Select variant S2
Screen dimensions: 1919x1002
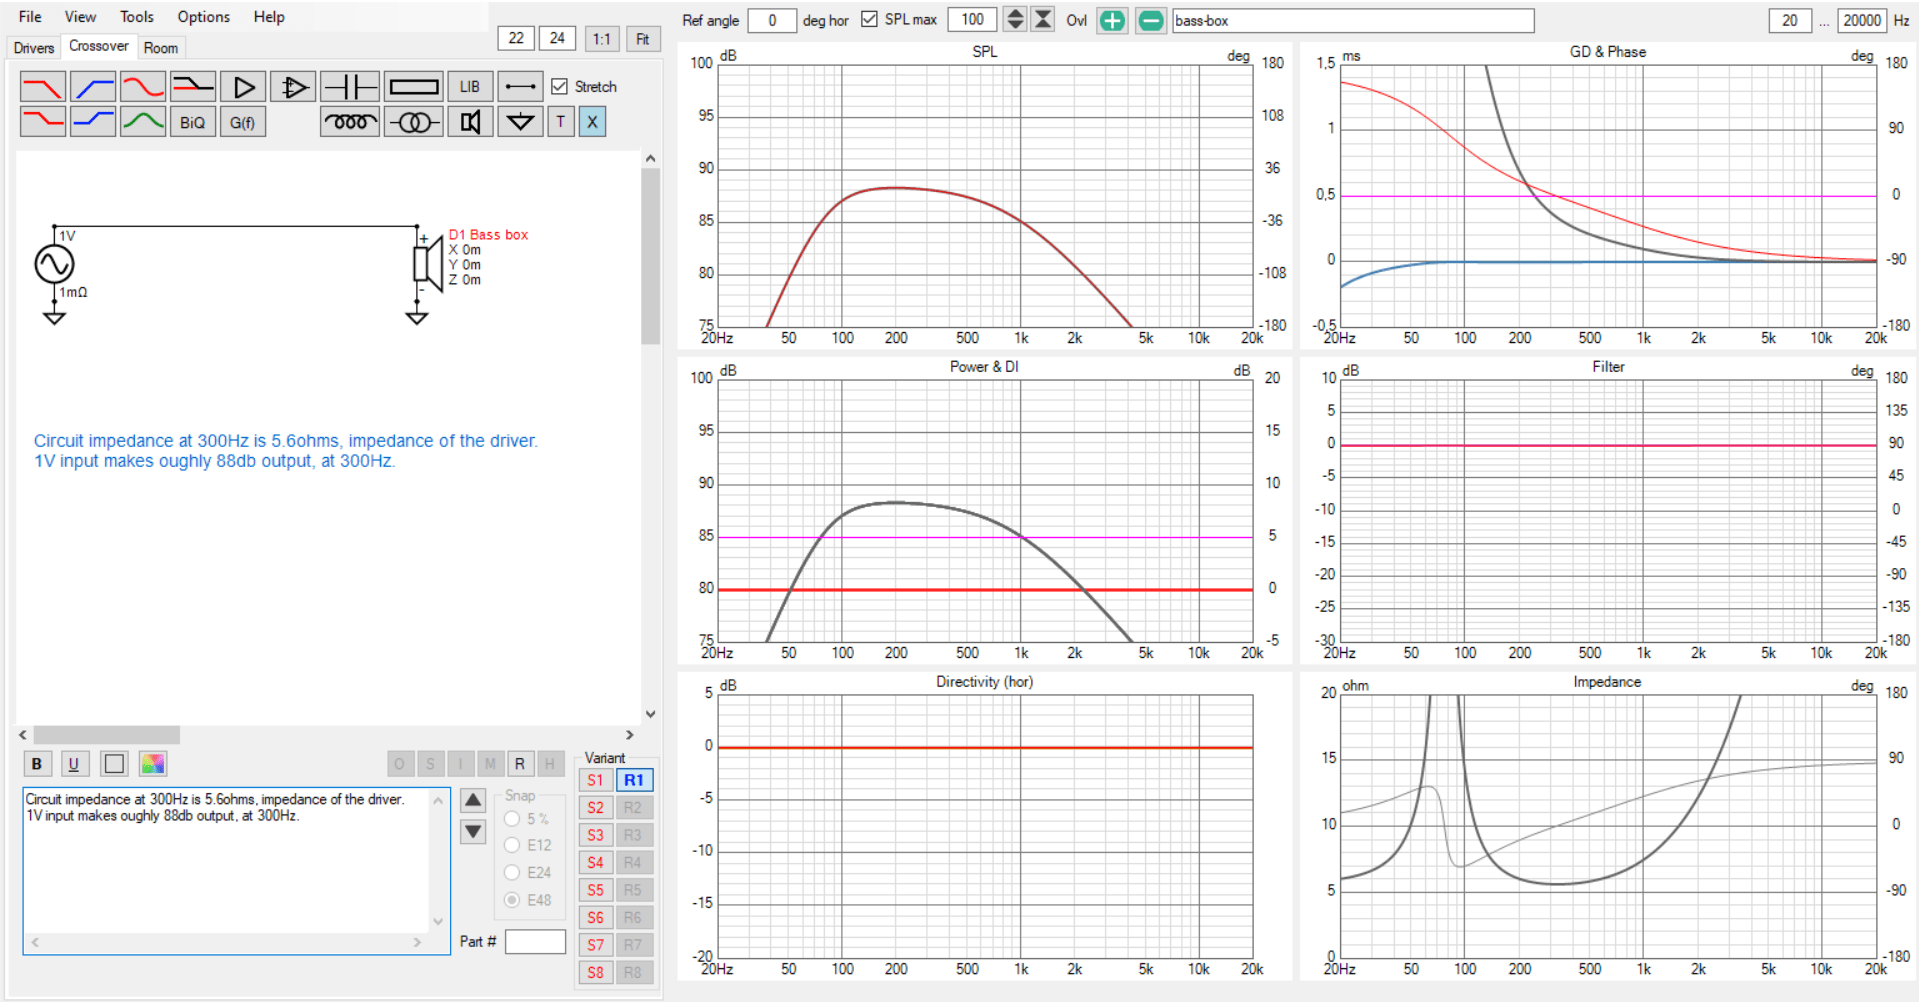point(596,807)
